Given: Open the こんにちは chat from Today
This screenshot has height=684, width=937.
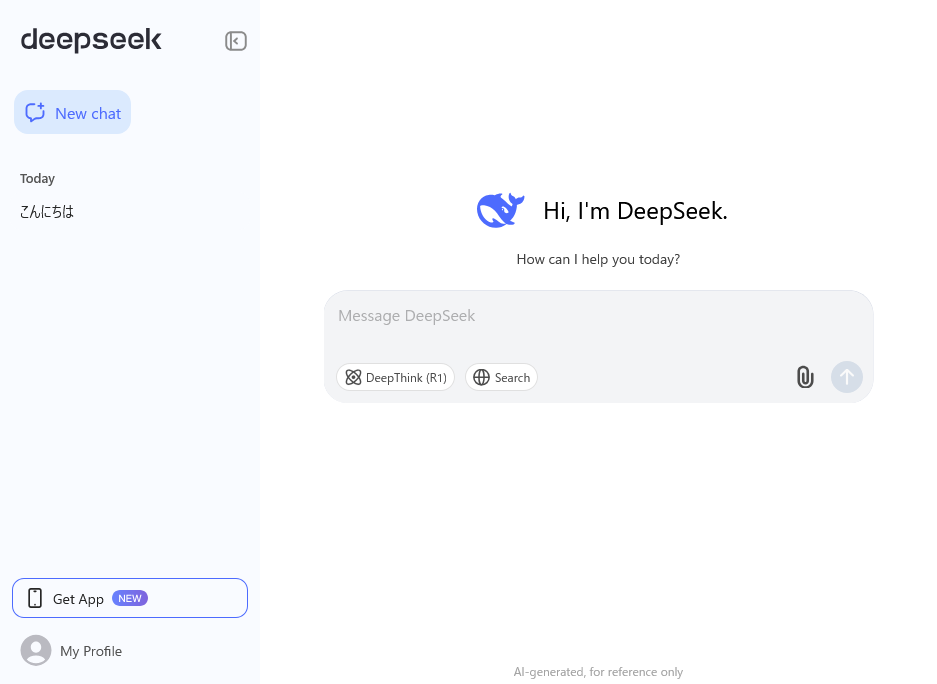Looking at the screenshot, I should (47, 211).
